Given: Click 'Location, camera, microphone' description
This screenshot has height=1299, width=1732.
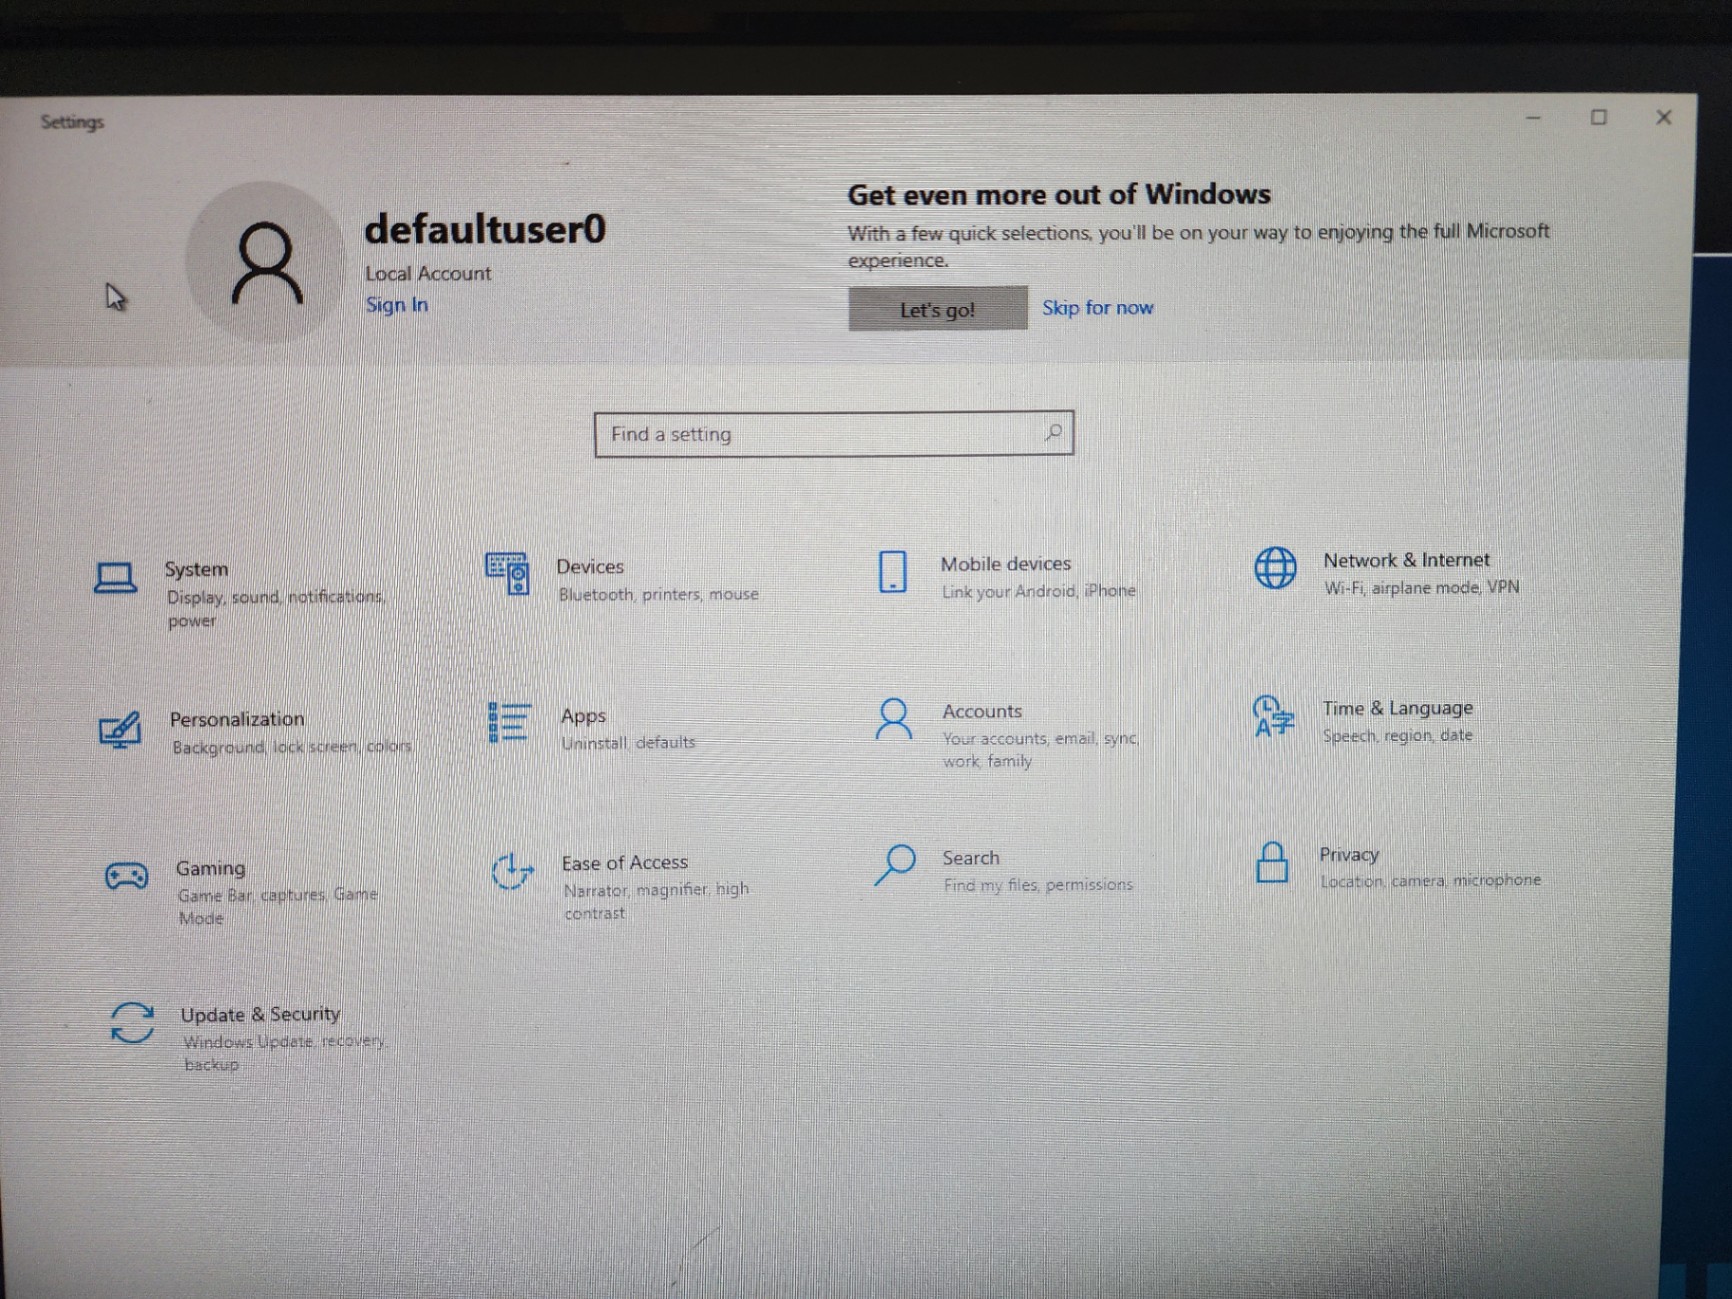Looking at the screenshot, I should pos(1430,881).
